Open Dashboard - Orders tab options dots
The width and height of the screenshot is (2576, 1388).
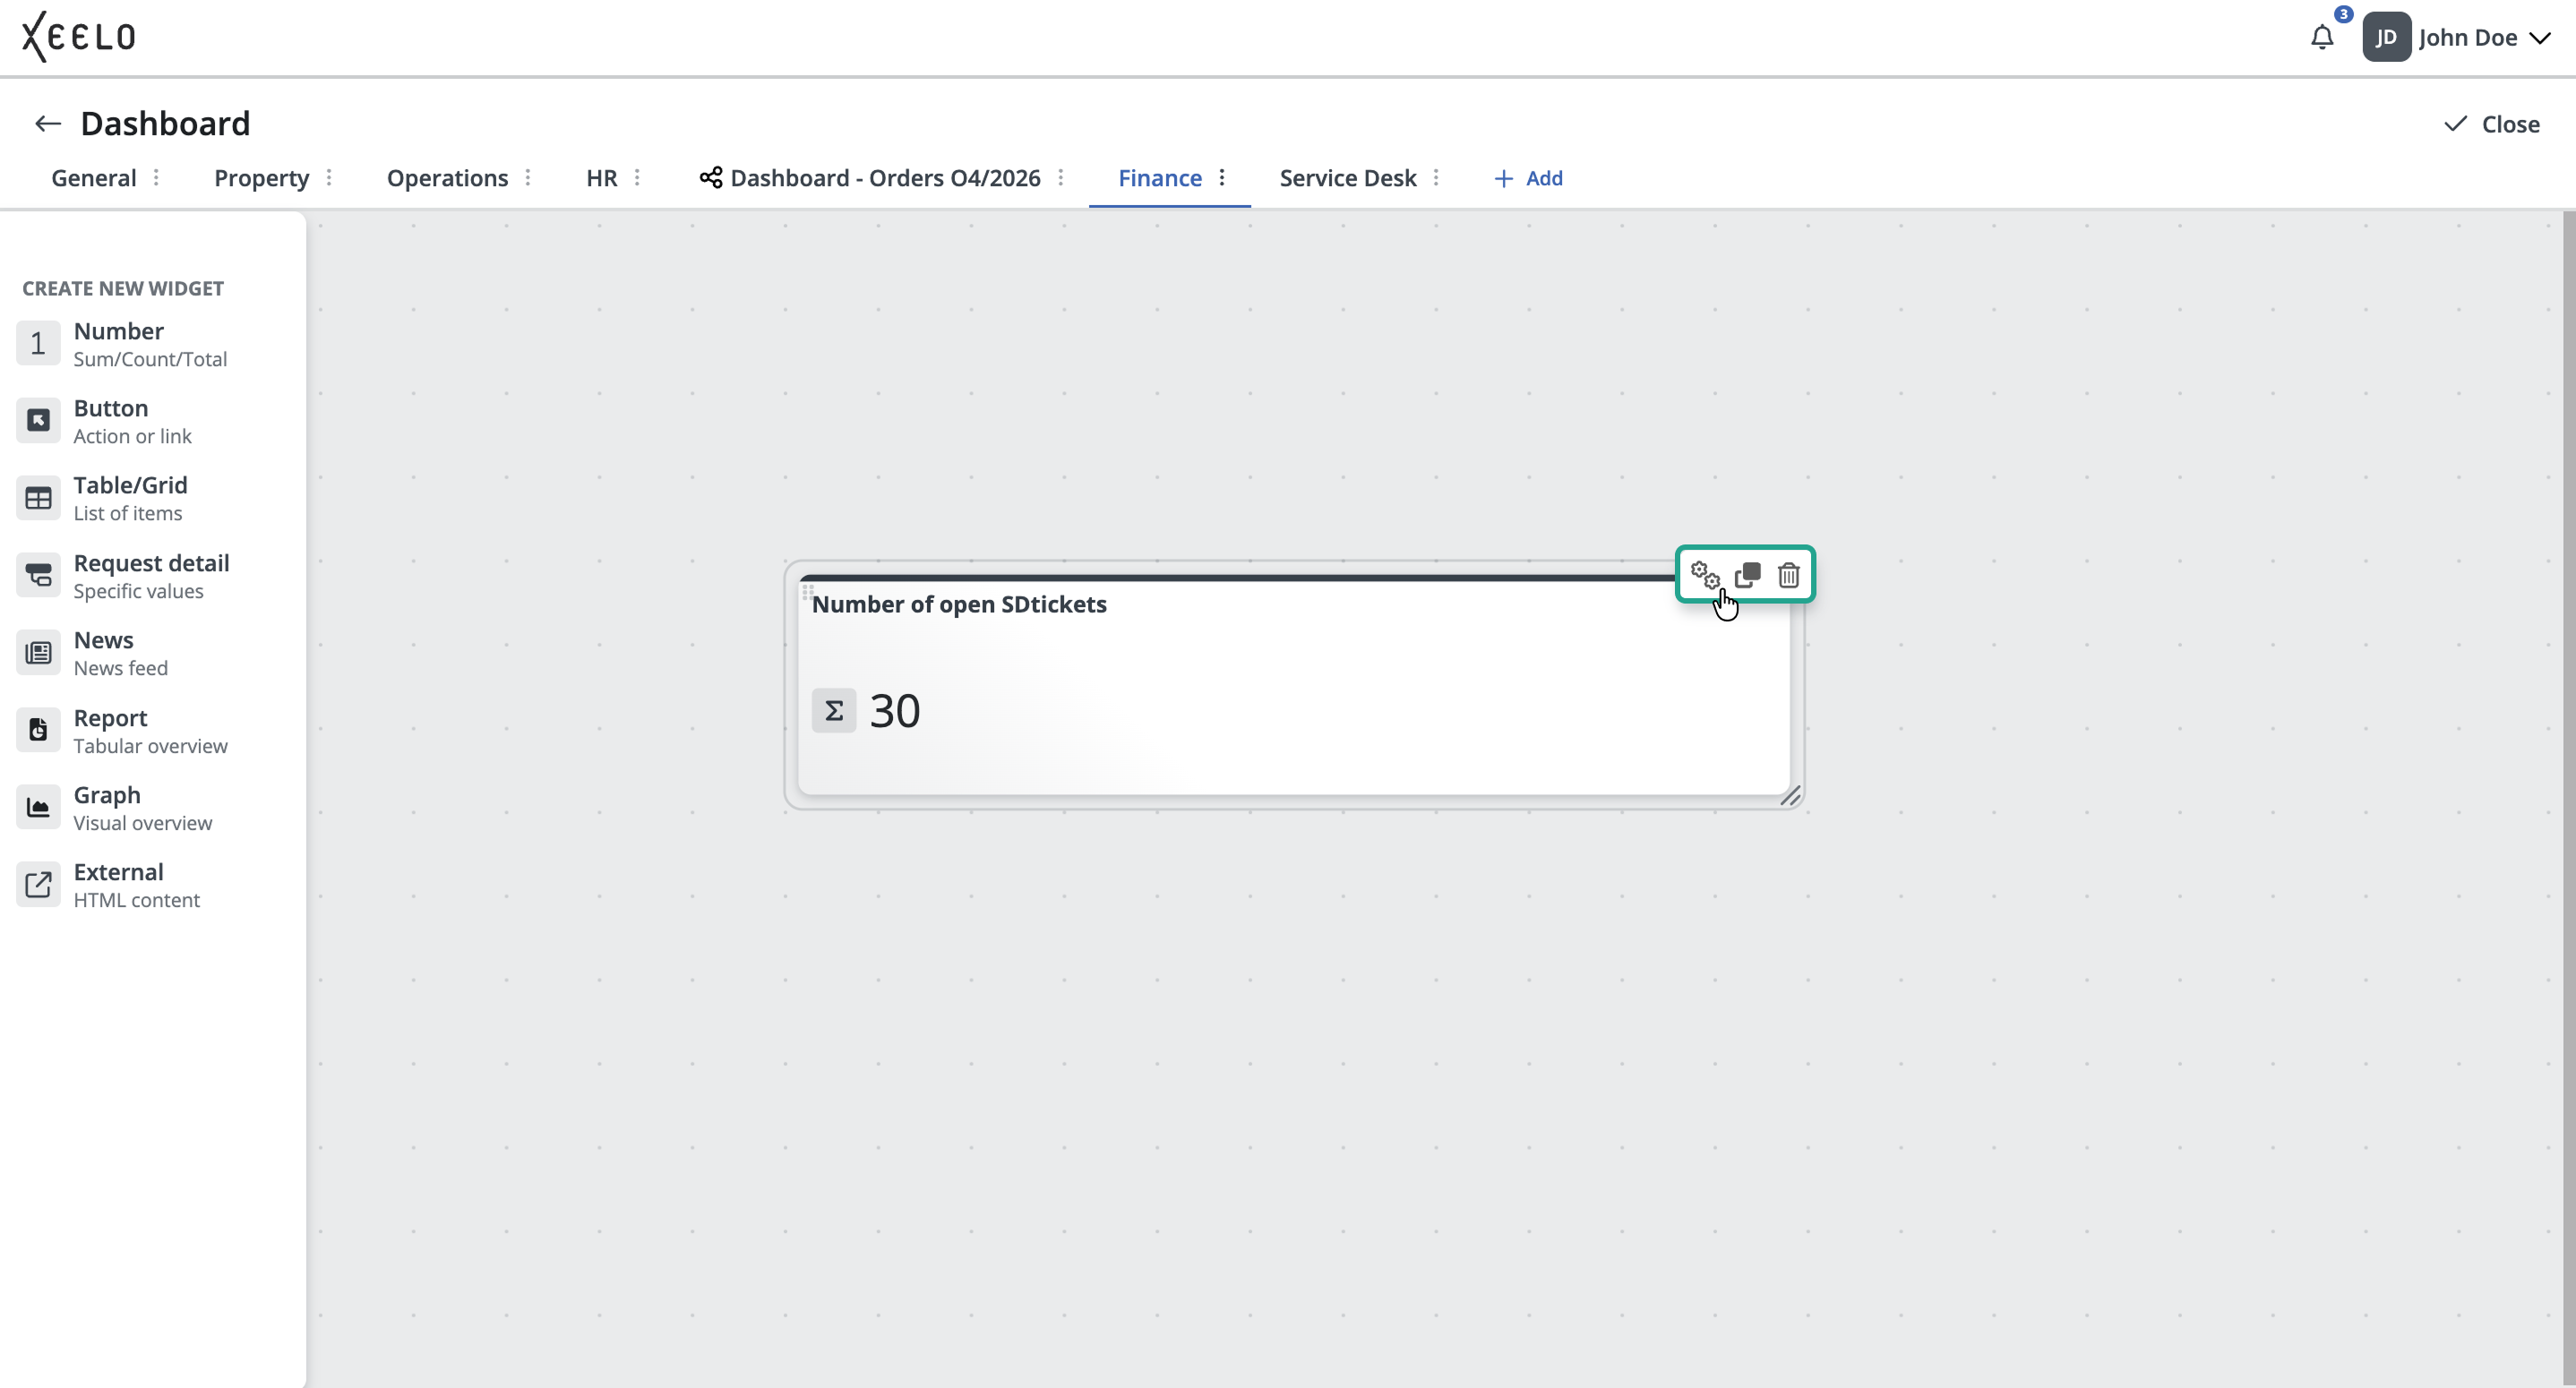(1061, 178)
